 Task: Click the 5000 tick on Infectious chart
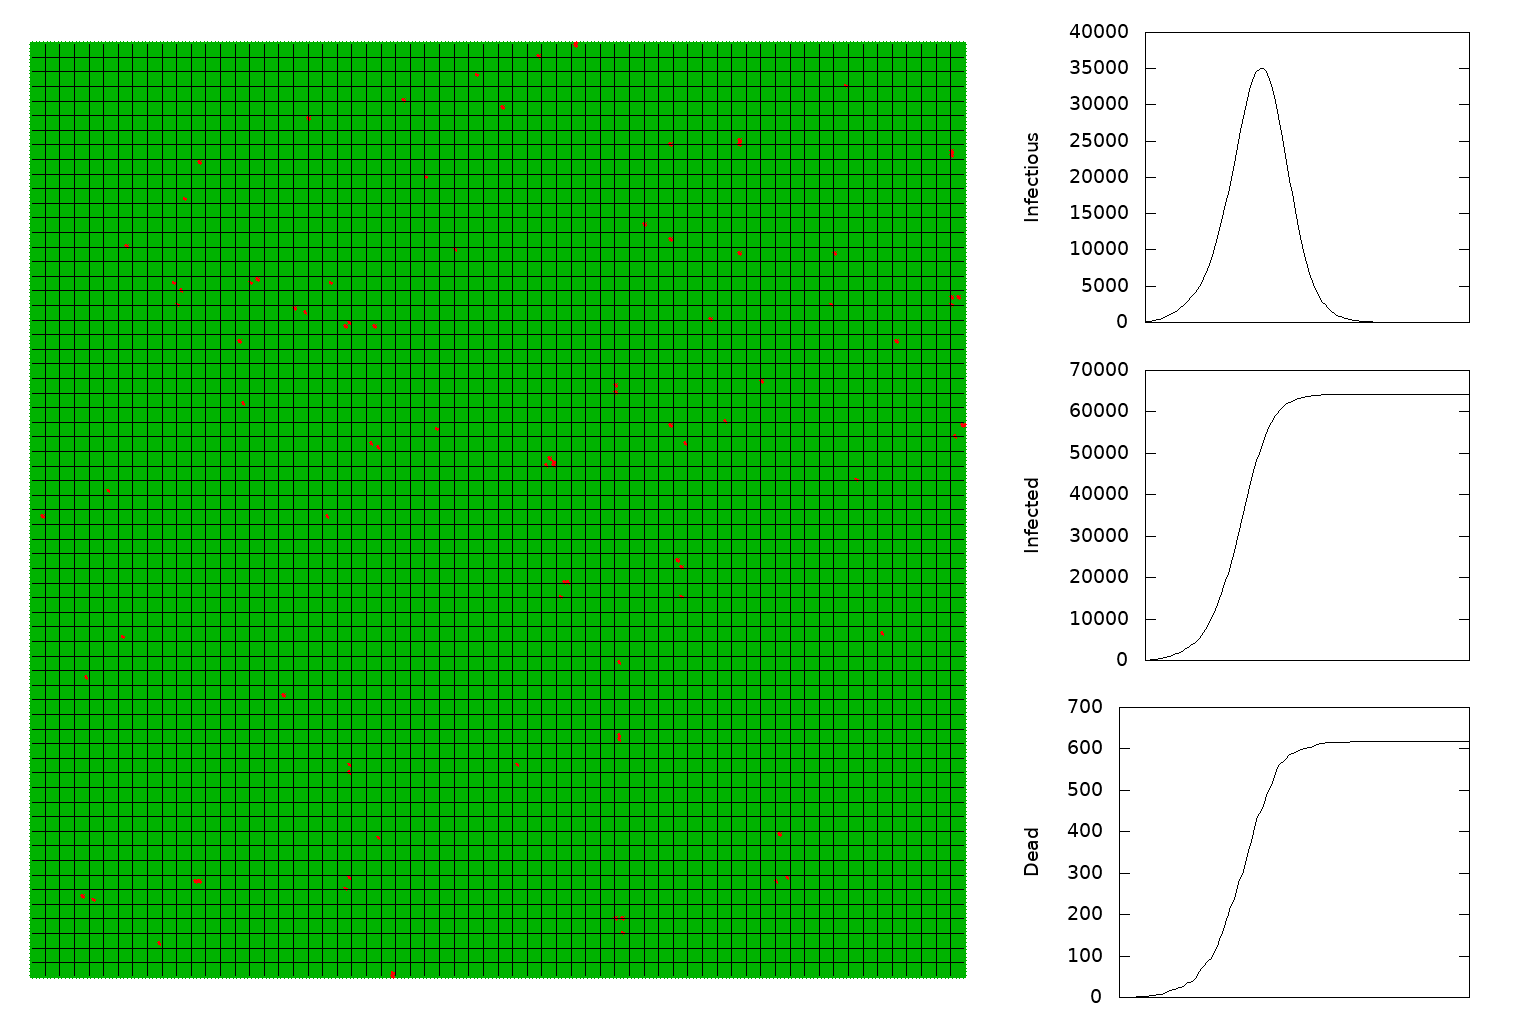(1104, 286)
